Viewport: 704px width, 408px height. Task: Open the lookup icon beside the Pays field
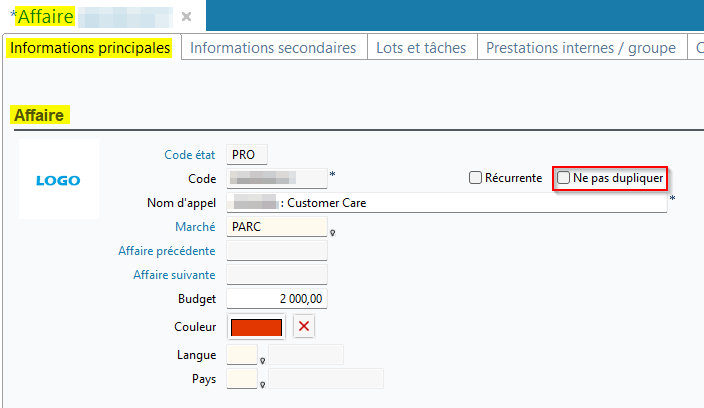(262, 385)
